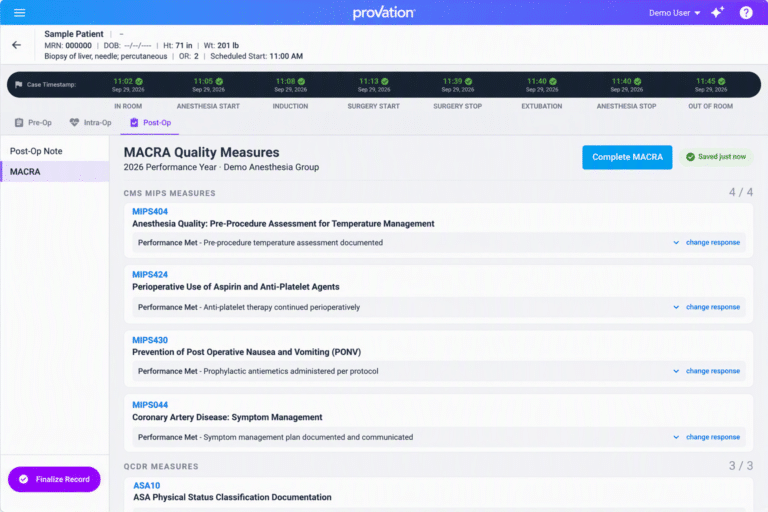The width and height of the screenshot is (768, 512).
Task: Click the sparkle AI assistant icon
Action: [718, 13]
